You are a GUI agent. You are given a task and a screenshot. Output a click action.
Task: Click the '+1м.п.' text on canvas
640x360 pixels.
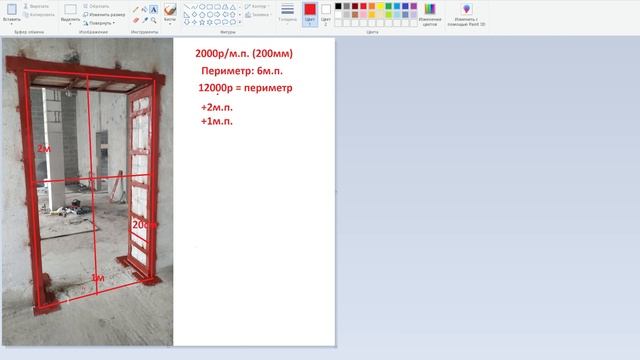[216, 121]
